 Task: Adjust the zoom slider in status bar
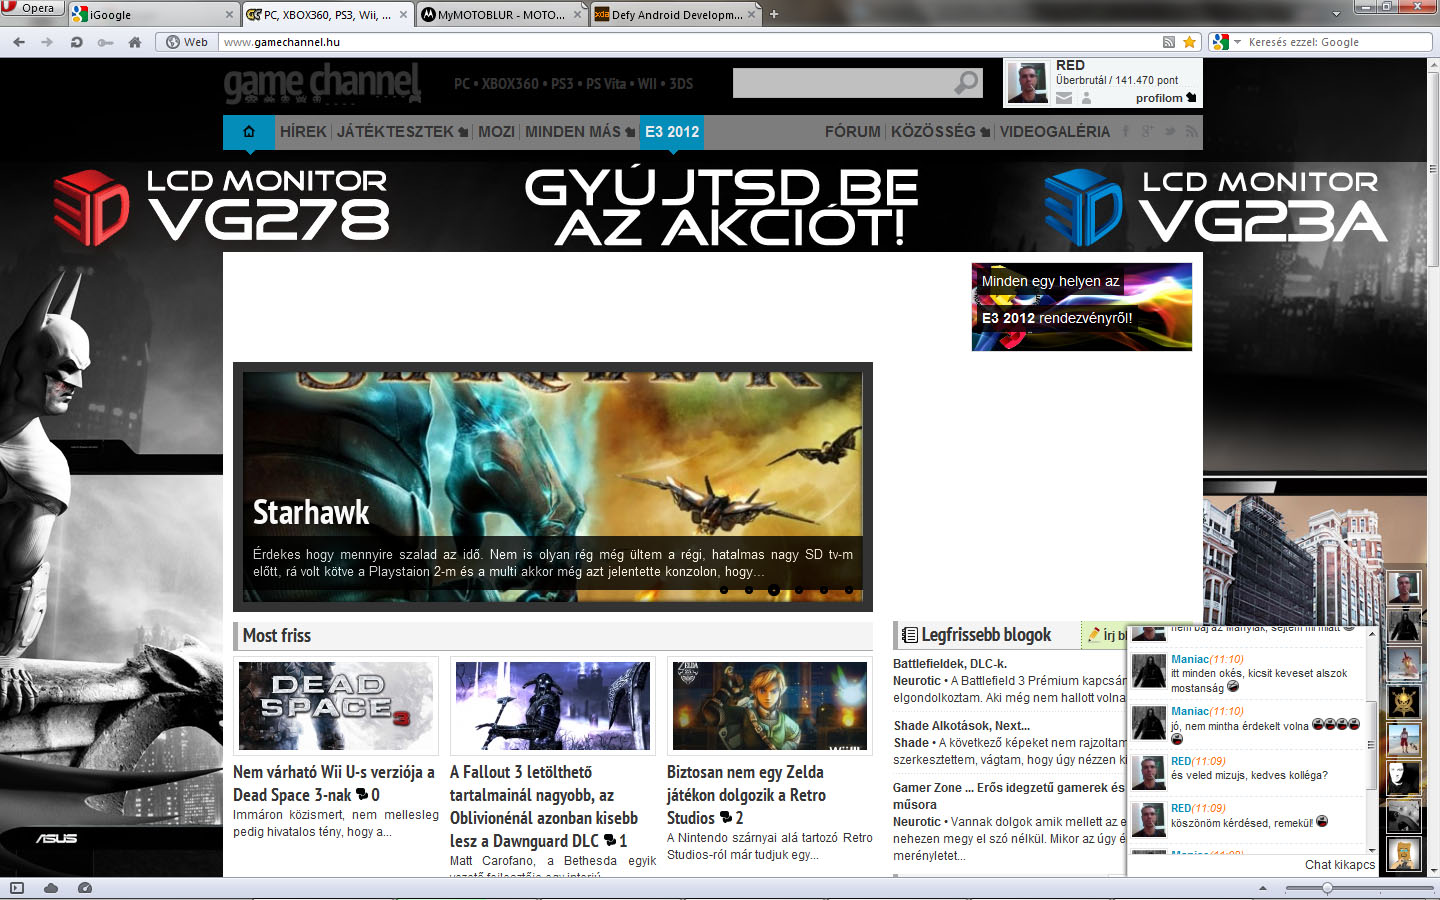click(1327, 888)
